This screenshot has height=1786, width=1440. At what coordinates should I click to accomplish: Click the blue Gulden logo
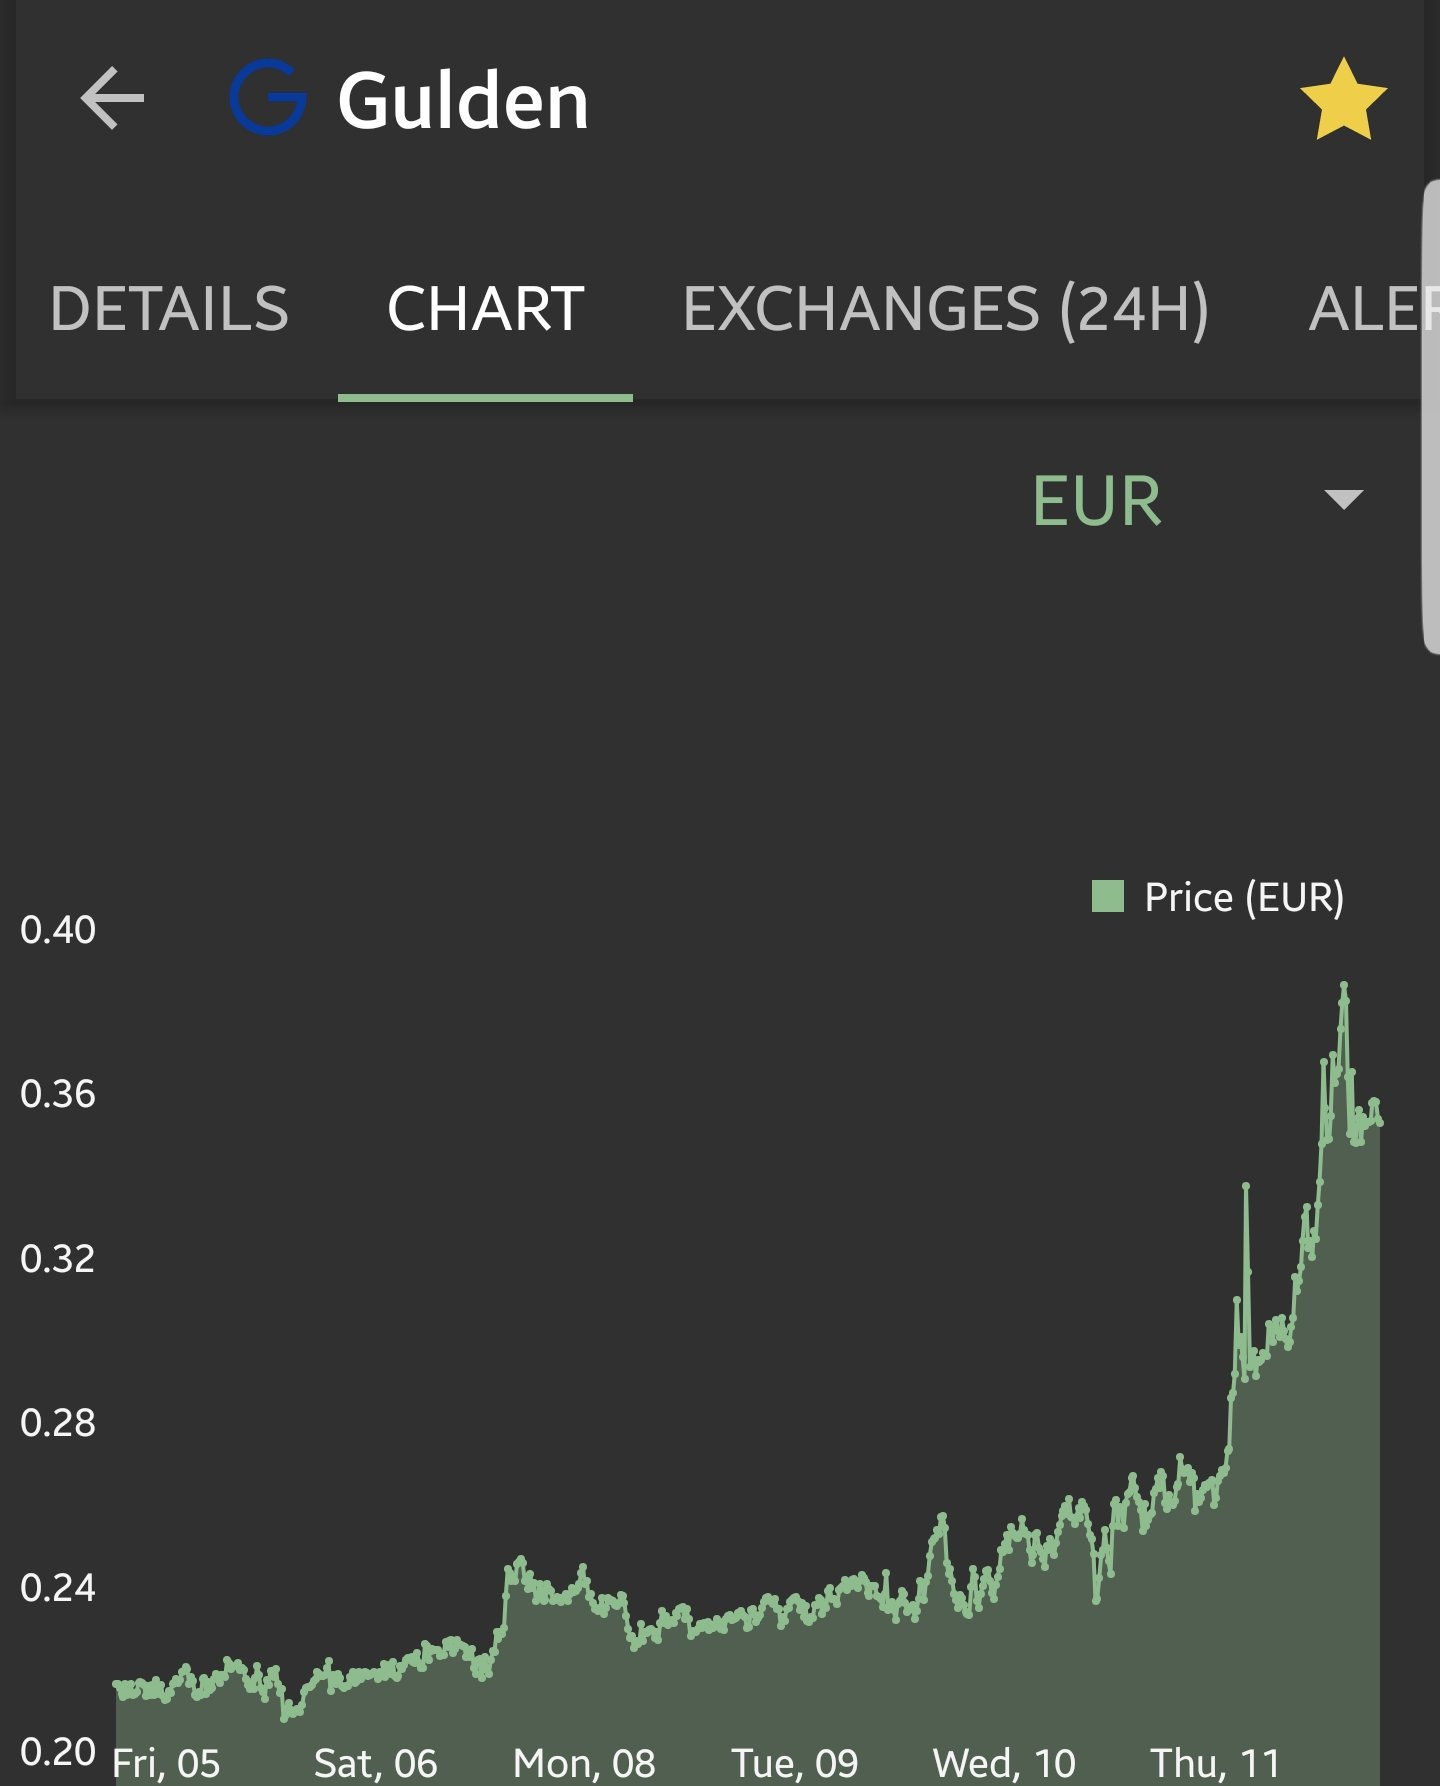point(268,97)
